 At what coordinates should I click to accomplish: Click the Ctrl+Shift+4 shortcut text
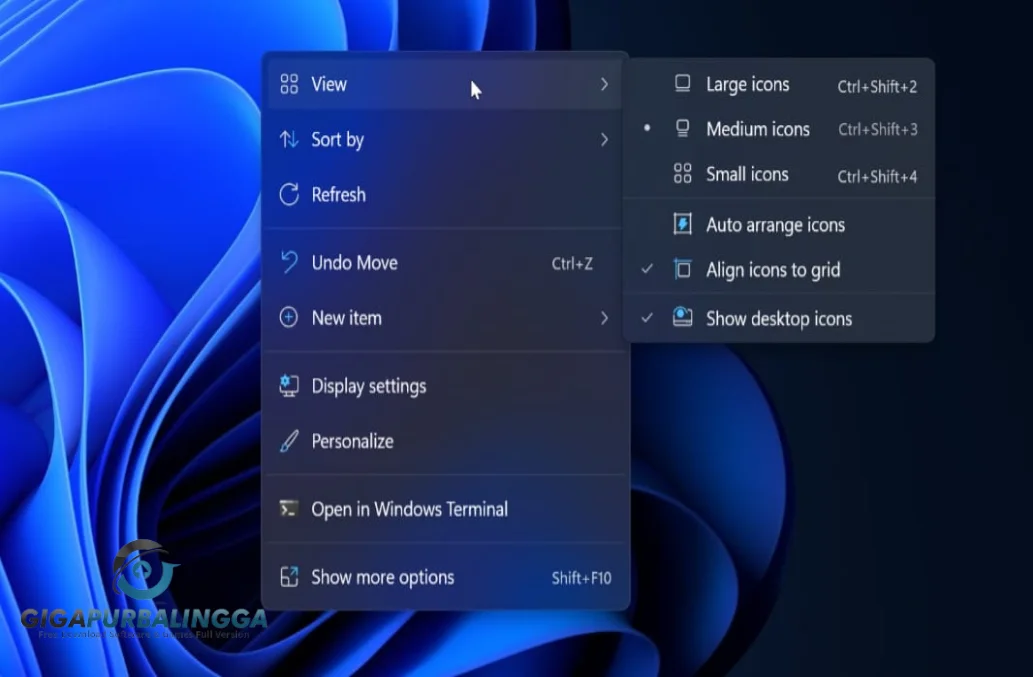coord(877,176)
